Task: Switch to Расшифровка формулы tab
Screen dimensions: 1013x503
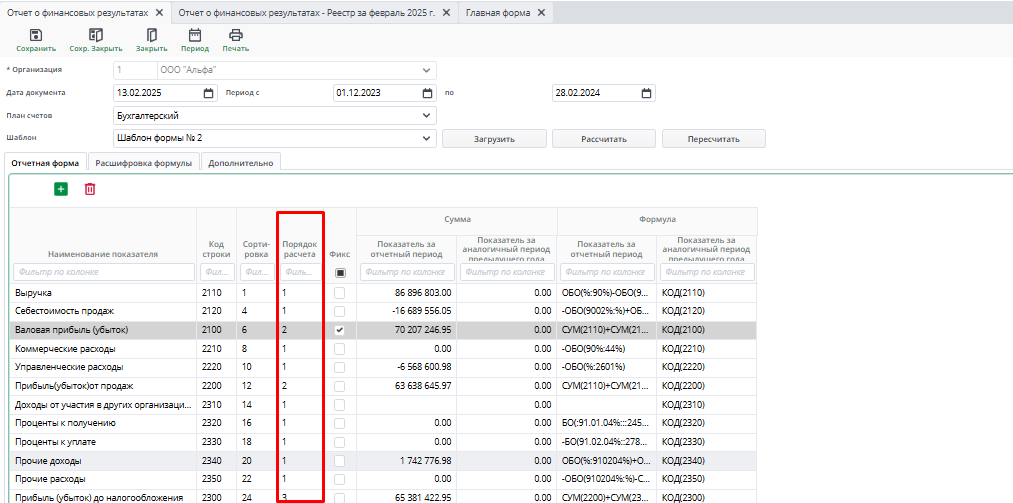Action: (x=144, y=163)
